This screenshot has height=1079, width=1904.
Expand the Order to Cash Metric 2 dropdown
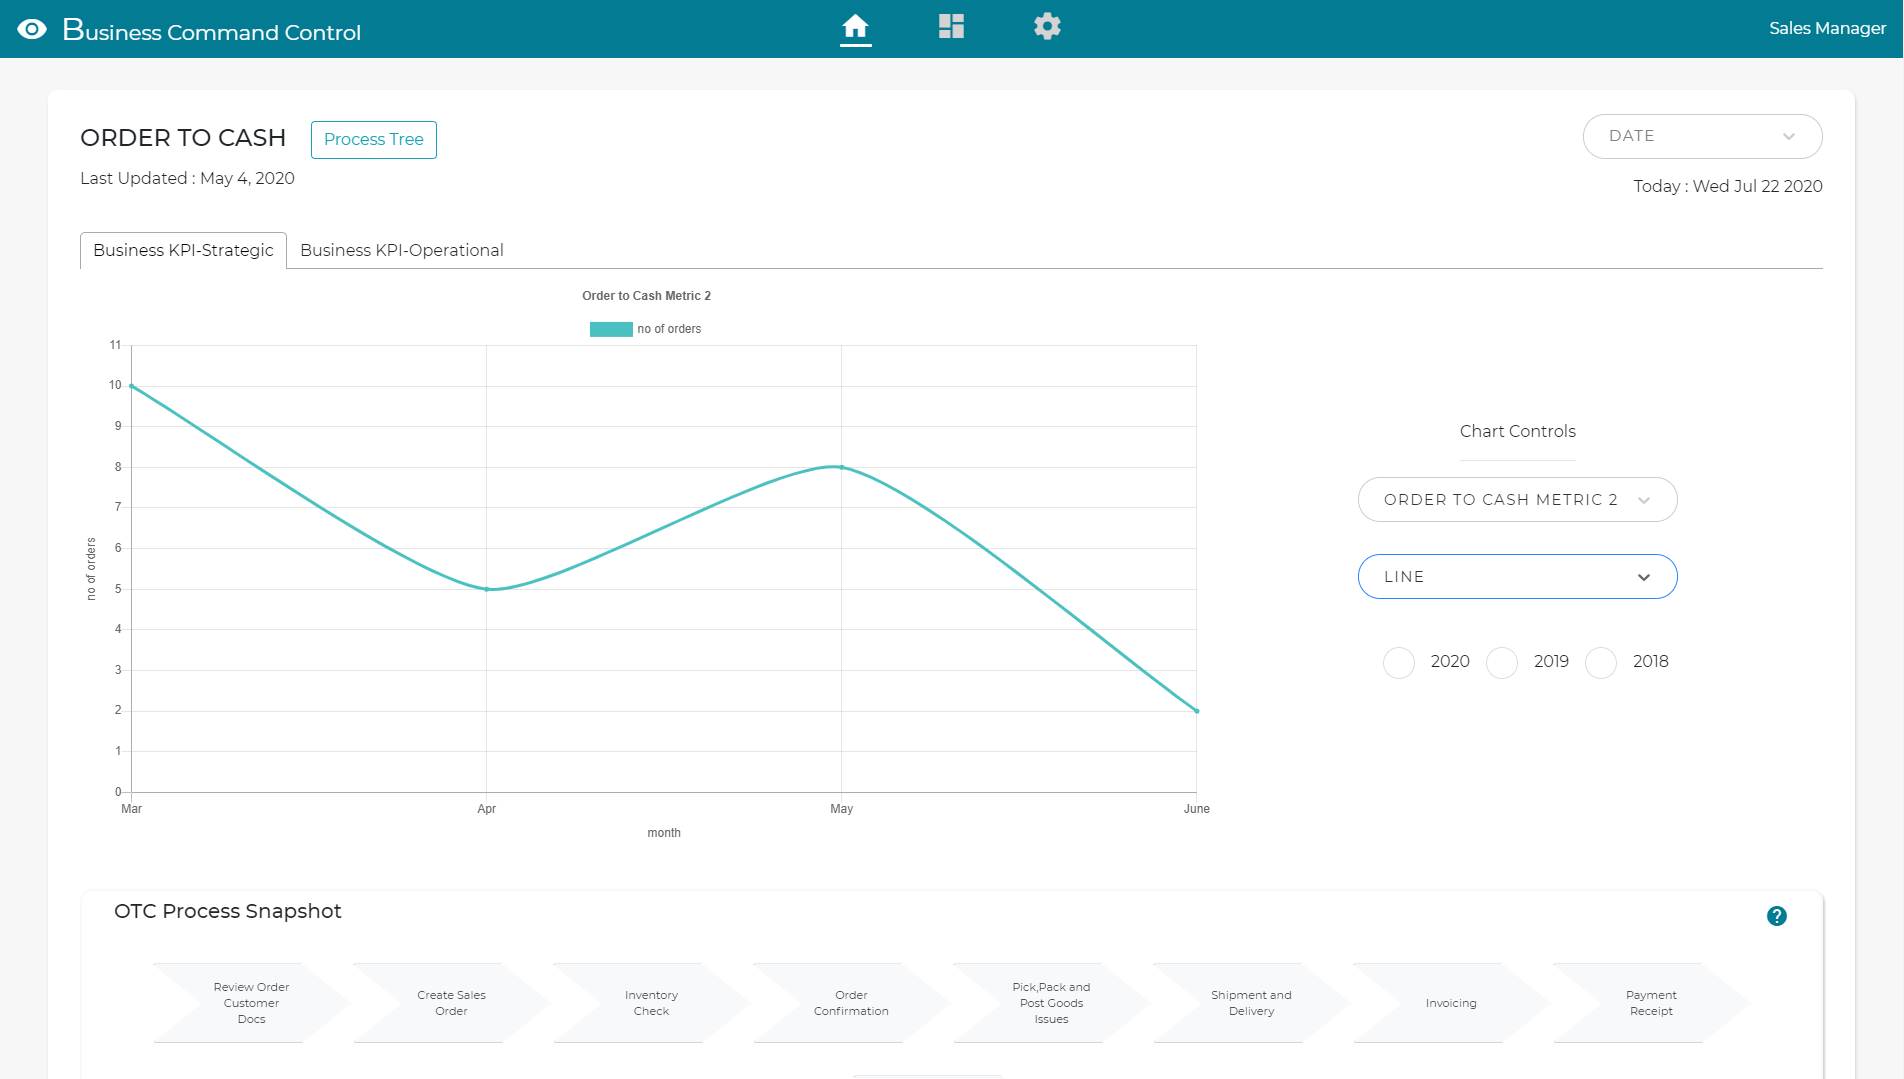coord(1517,500)
